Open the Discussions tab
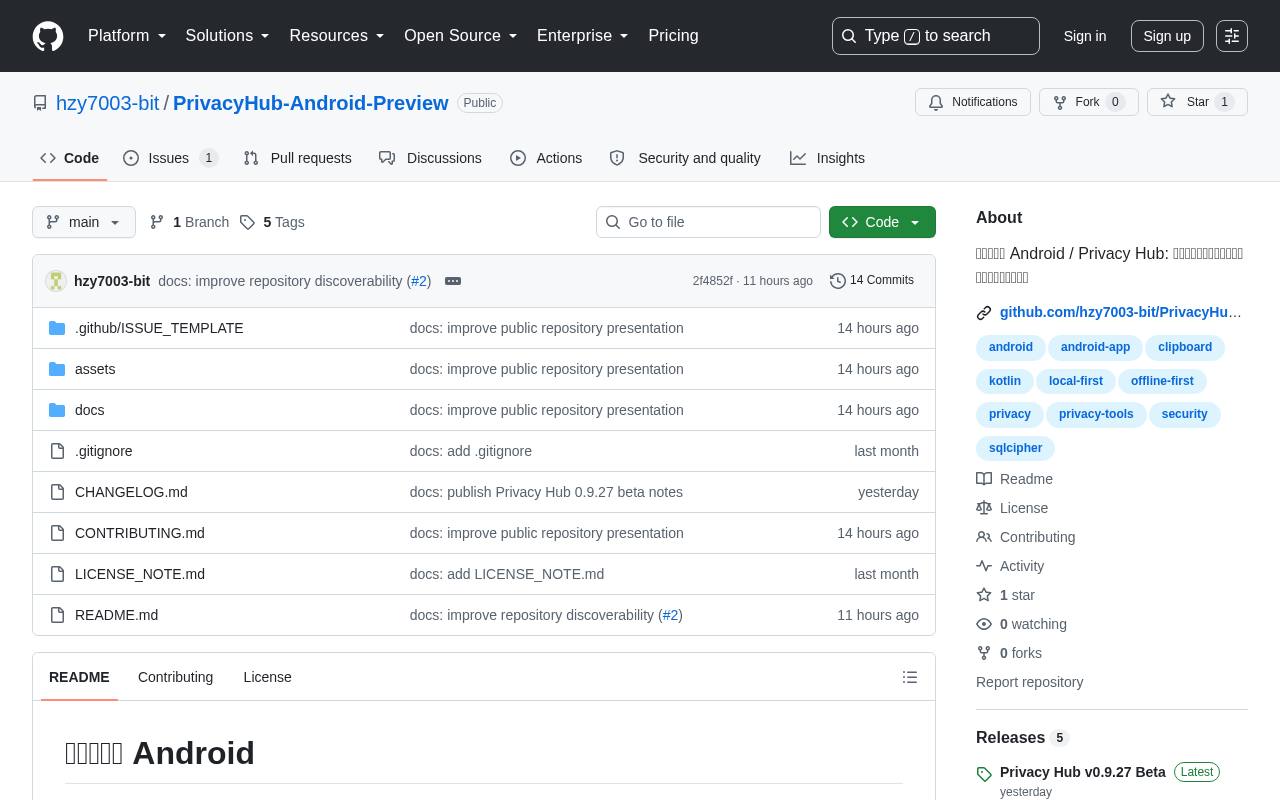Image resolution: width=1280 pixels, height=800 pixels. [430, 158]
